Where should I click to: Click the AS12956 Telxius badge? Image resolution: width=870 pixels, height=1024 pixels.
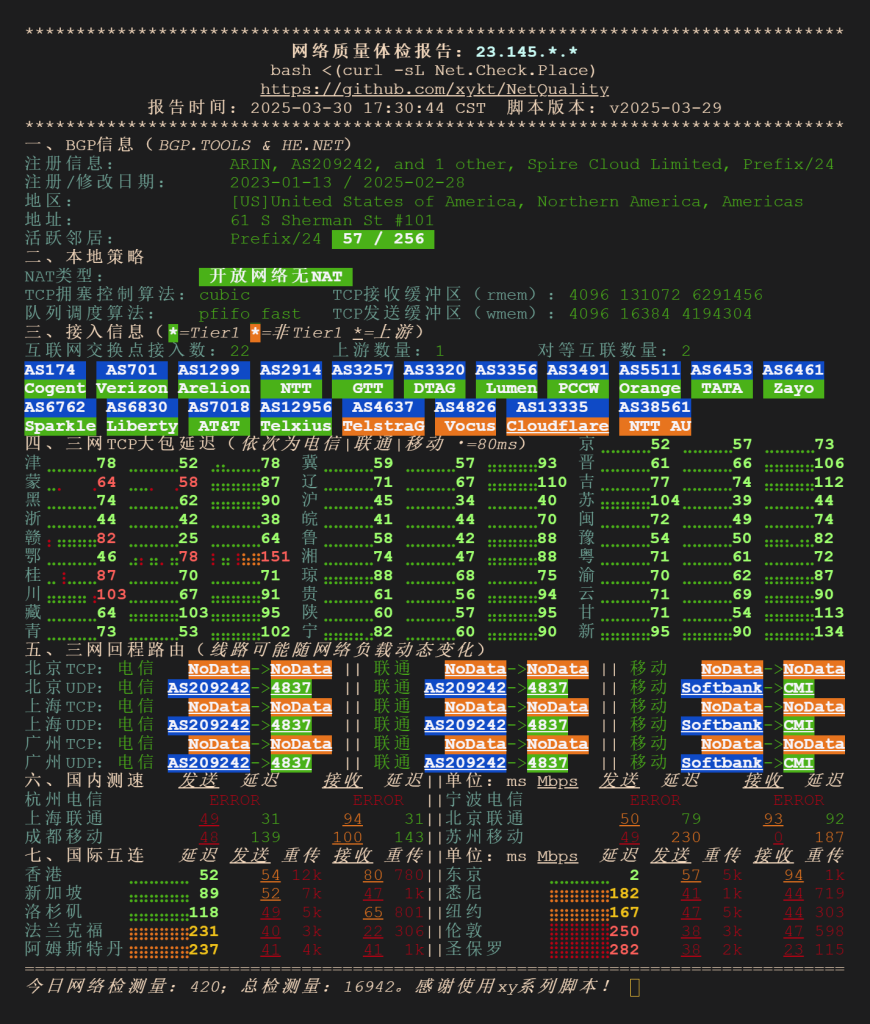296,417
